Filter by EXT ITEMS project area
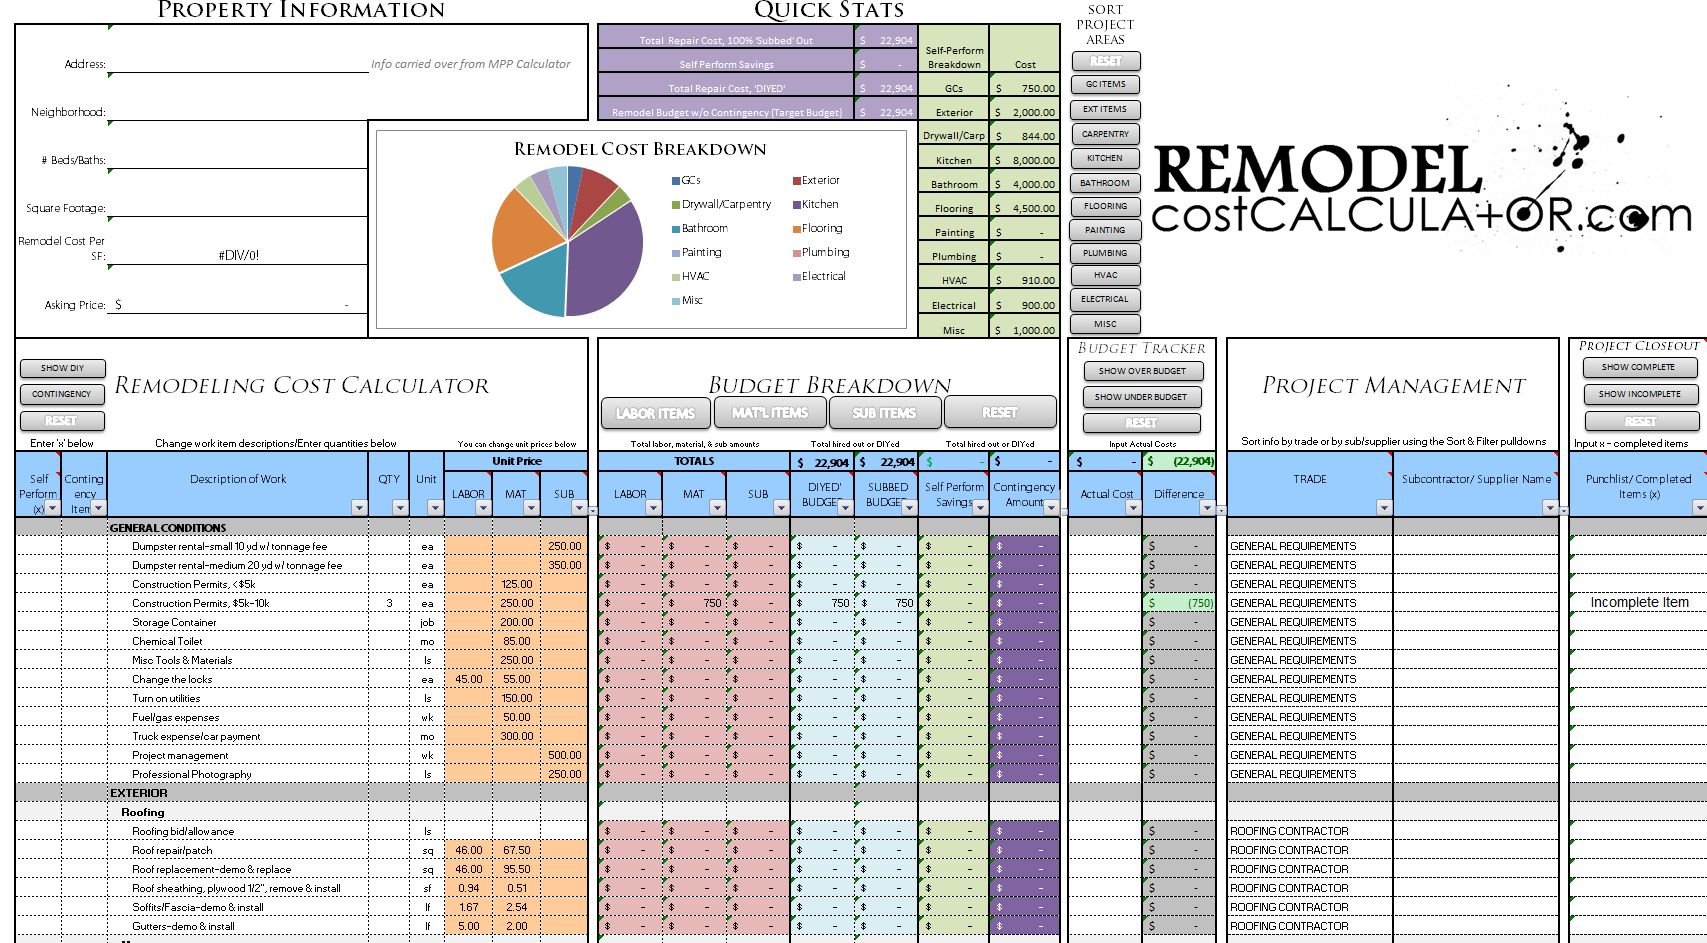 click(x=1105, y=109)
